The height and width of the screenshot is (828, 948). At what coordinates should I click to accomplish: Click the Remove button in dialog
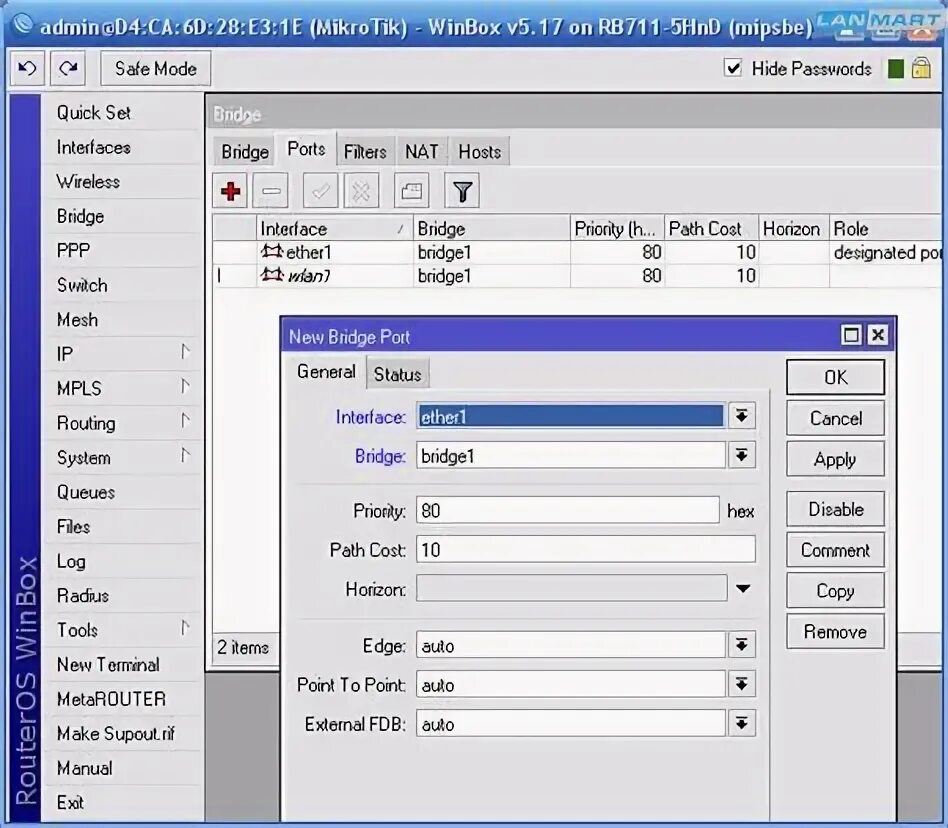(x=835, y=632)
